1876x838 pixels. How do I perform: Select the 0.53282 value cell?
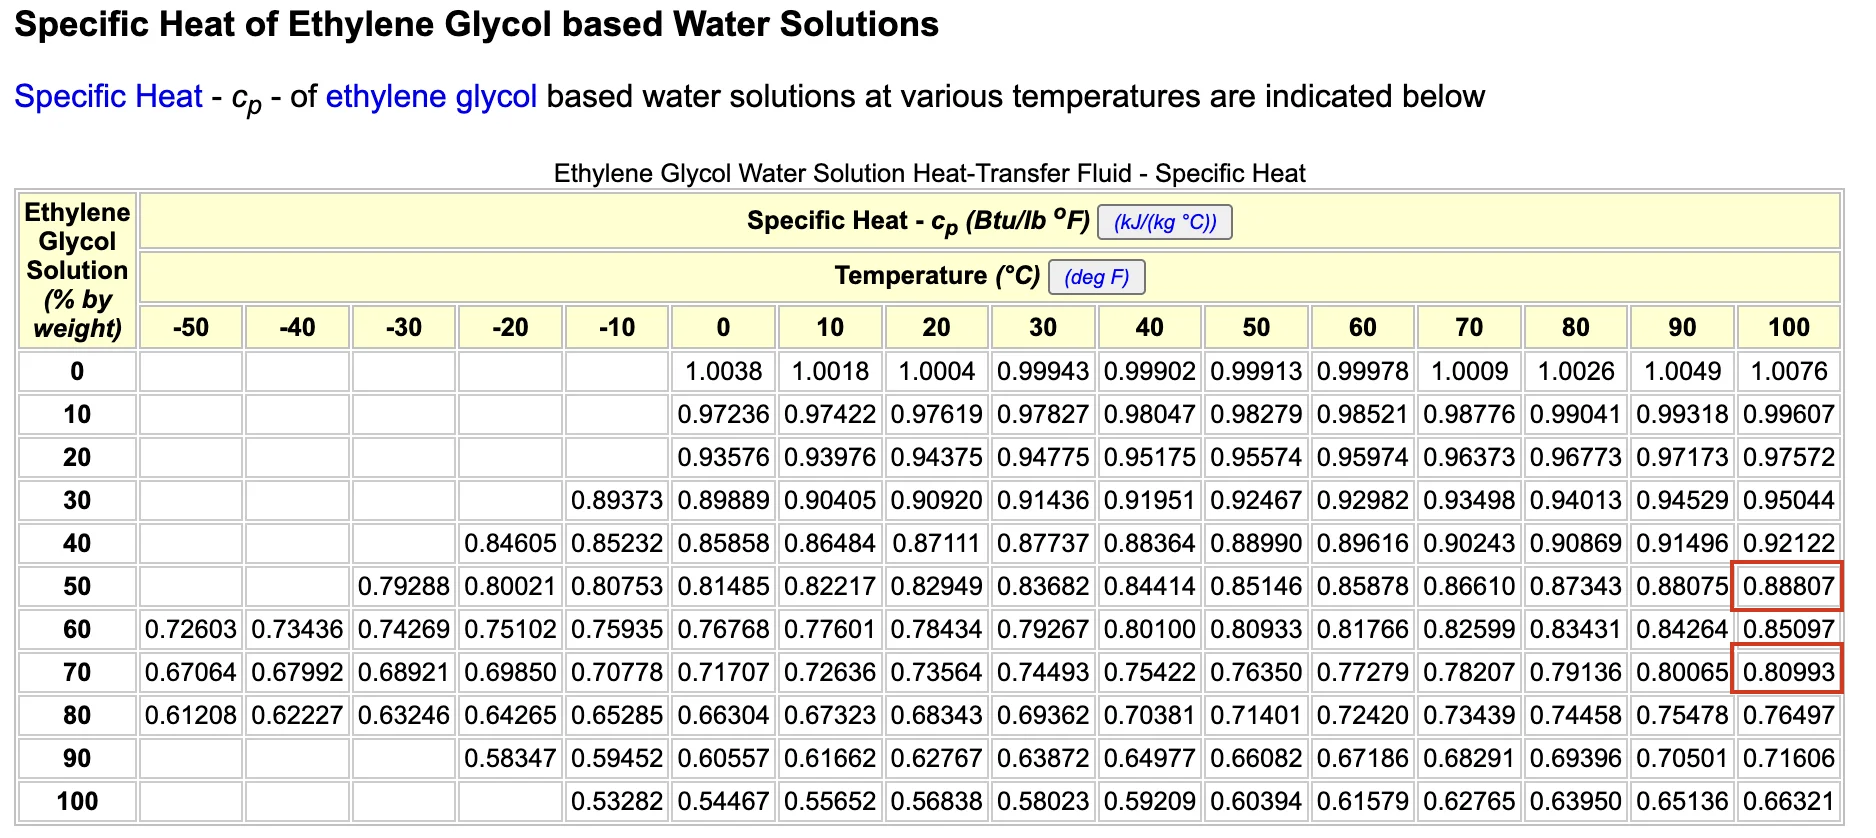617,802
